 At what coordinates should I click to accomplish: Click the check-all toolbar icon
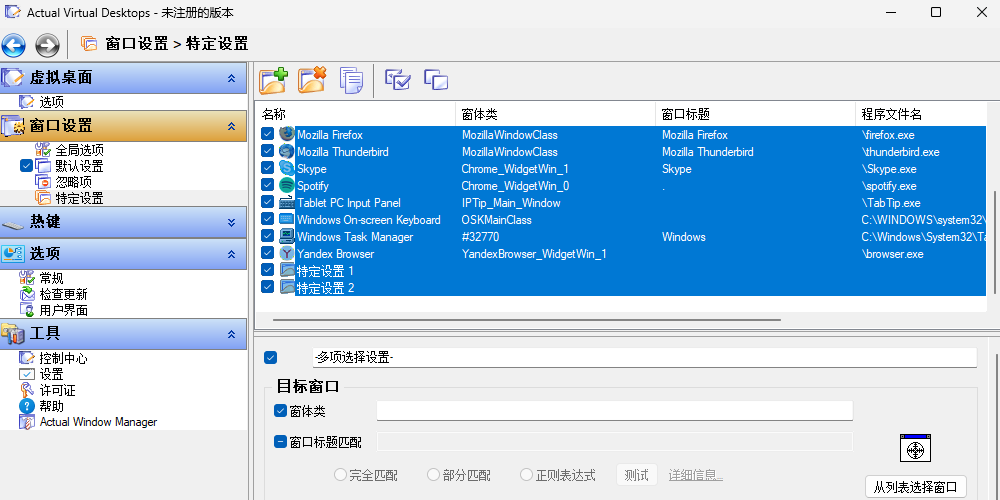click(397, 80)
